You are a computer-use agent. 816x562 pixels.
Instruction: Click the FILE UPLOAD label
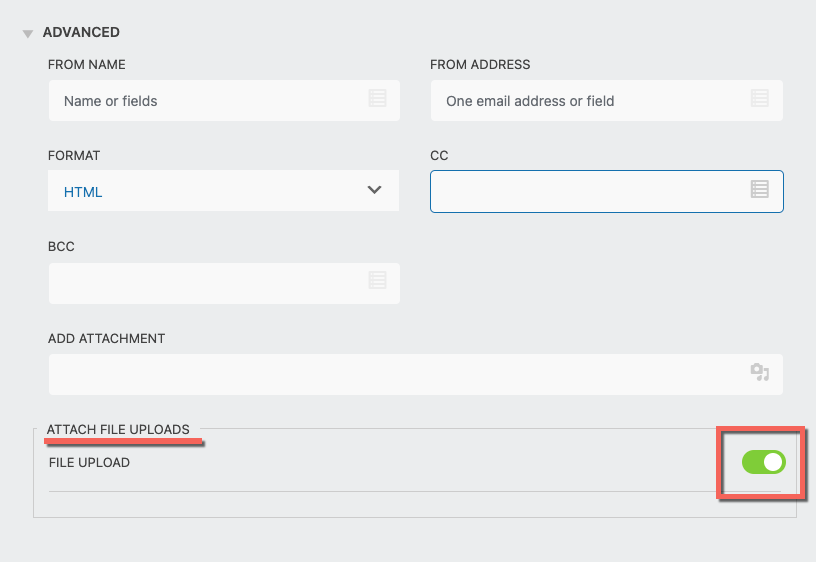(89, 463)
